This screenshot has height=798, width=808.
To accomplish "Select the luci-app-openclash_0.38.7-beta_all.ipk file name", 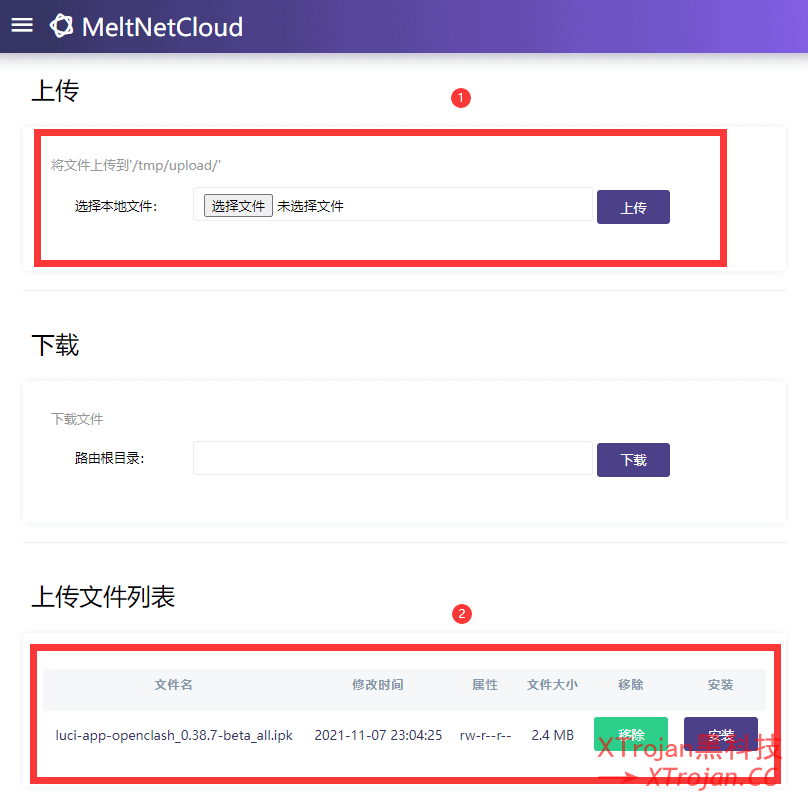I will [x=174, y=735].
